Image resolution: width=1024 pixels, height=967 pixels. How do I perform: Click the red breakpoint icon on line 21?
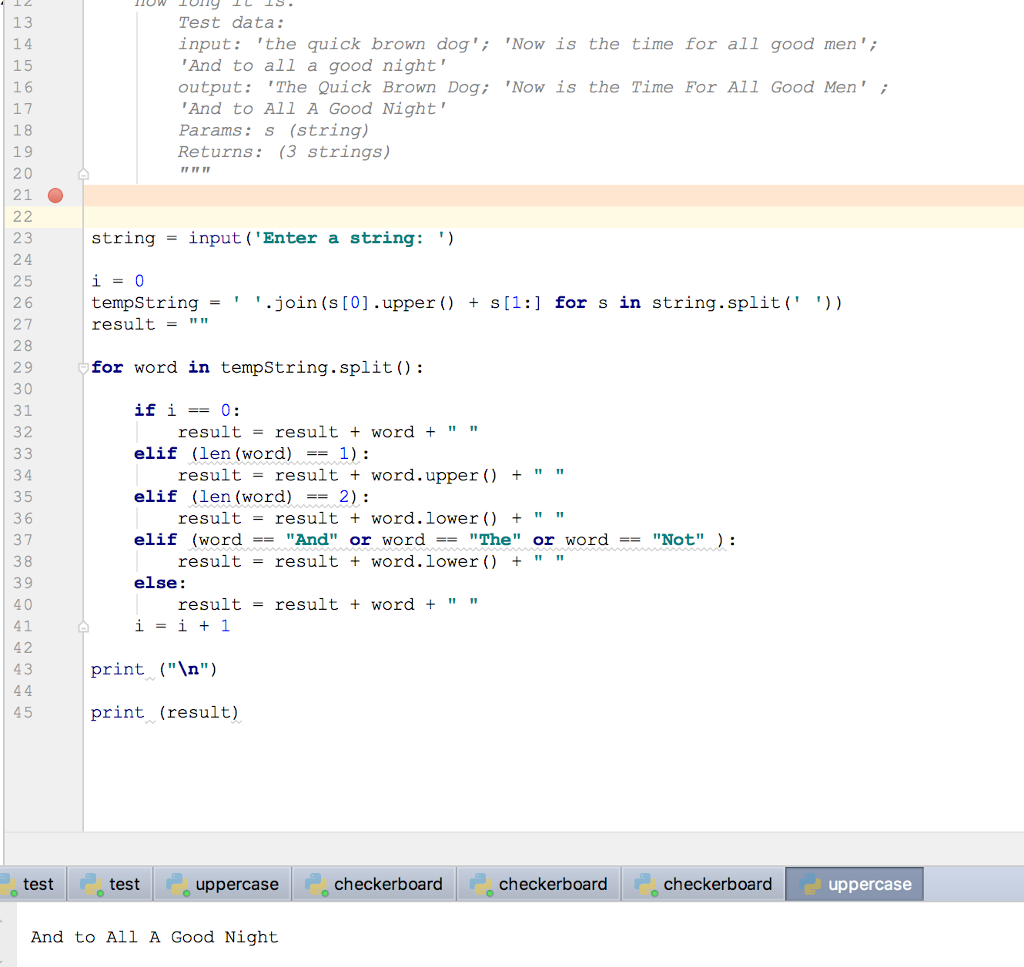click(55, 196)
